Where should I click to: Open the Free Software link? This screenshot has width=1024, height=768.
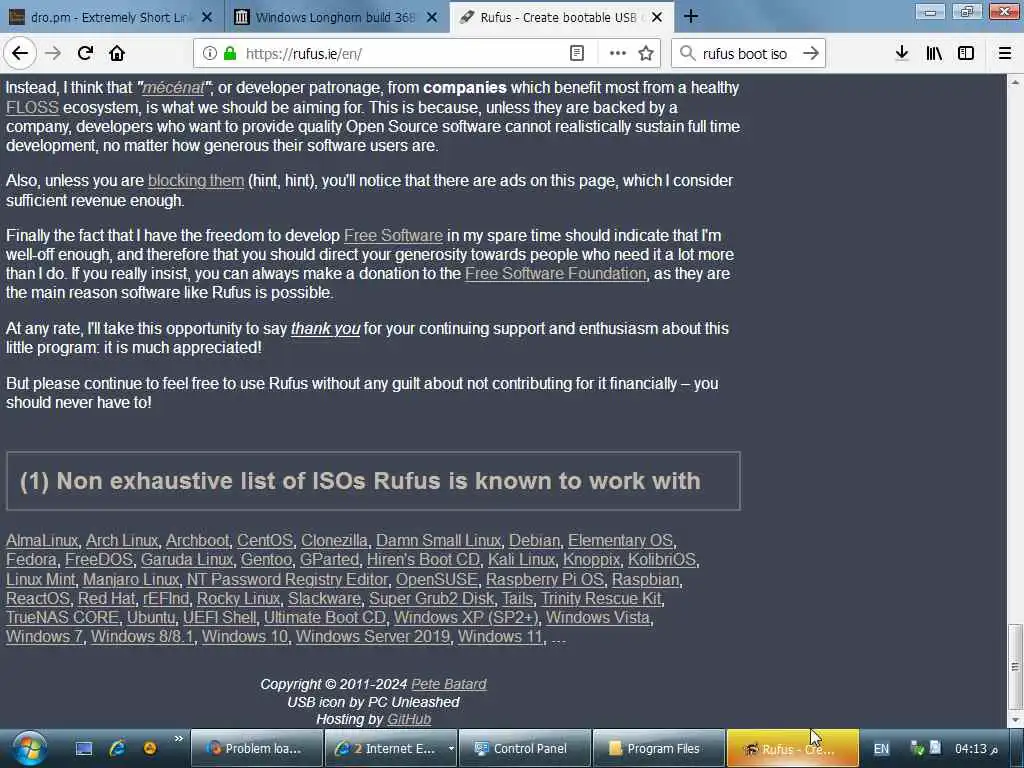[x=393, y=236]
